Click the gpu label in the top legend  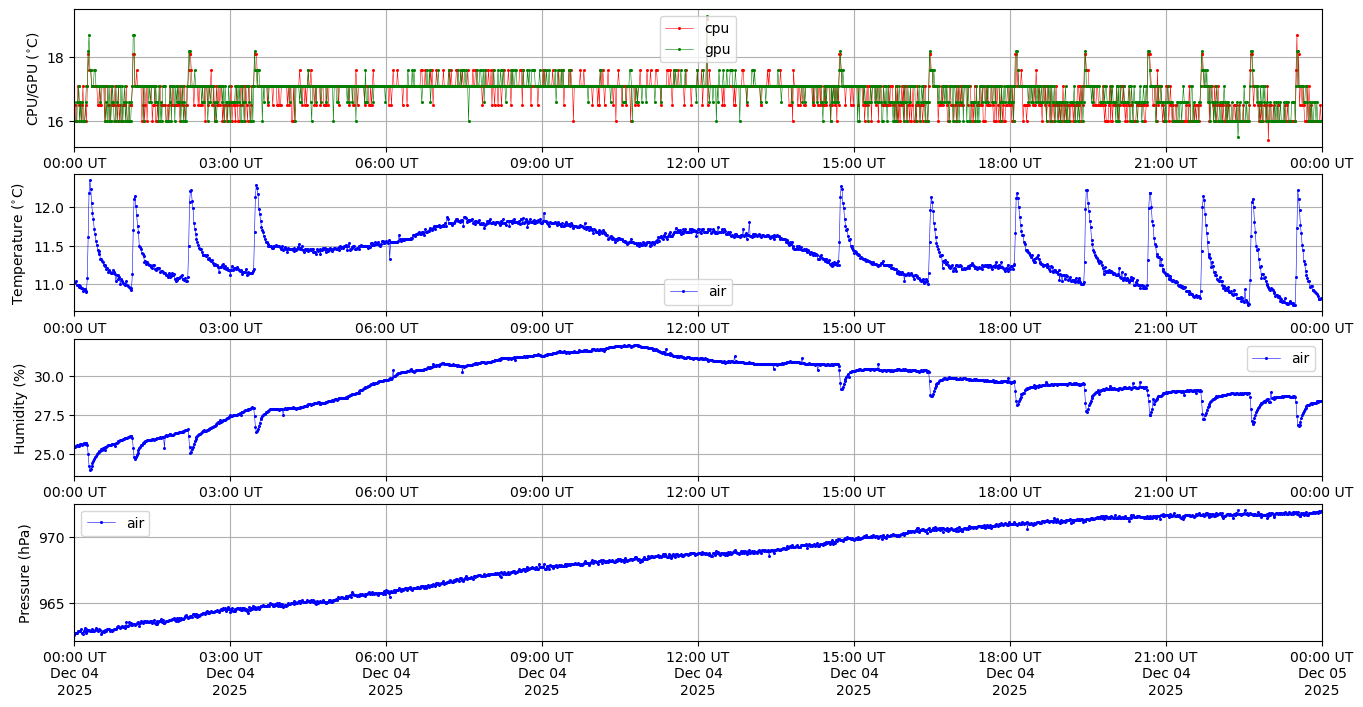pos(717,49)
